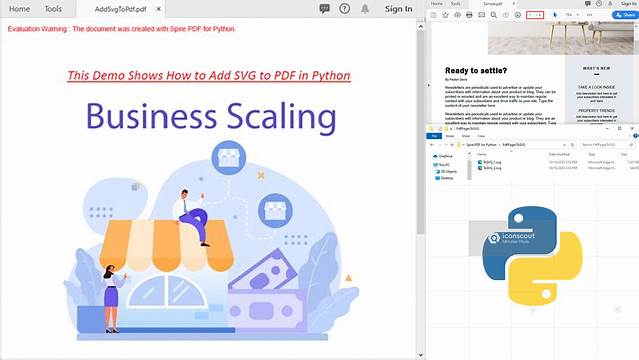This screenshot has width=639, height=360.
Task: Open the three-dots more tools menu
Action: pyautogui.click(x=589, y=15)
